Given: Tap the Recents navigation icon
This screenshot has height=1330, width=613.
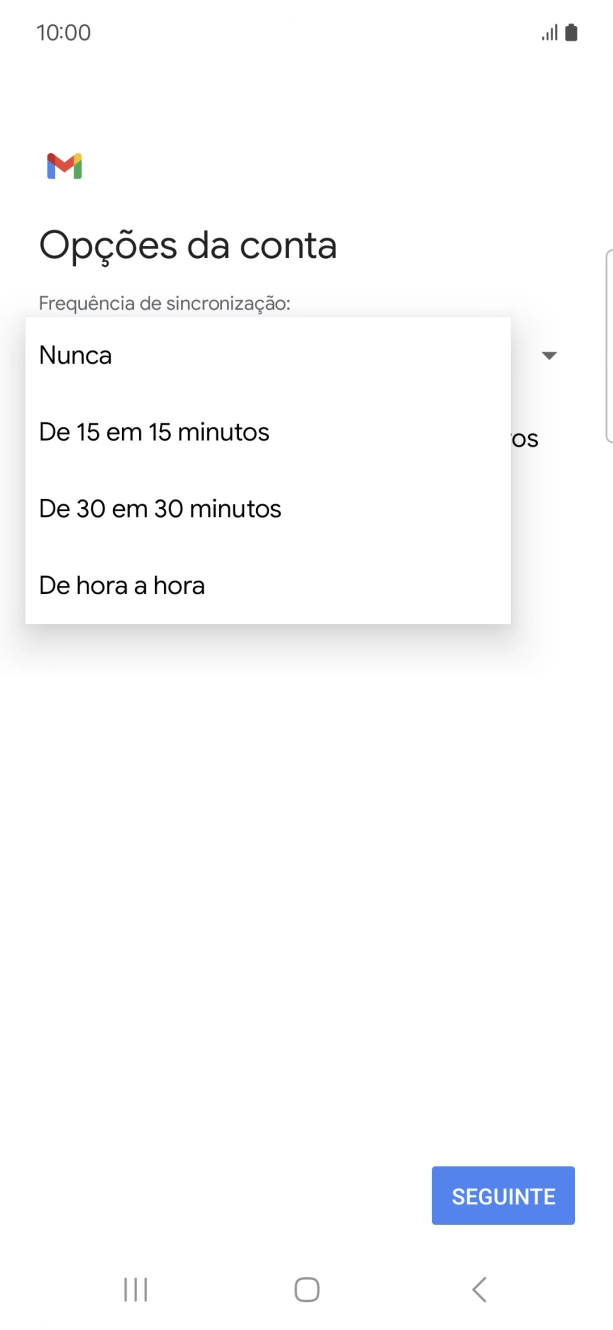Looking at the screenshot, I should (x=134, y=1289).
